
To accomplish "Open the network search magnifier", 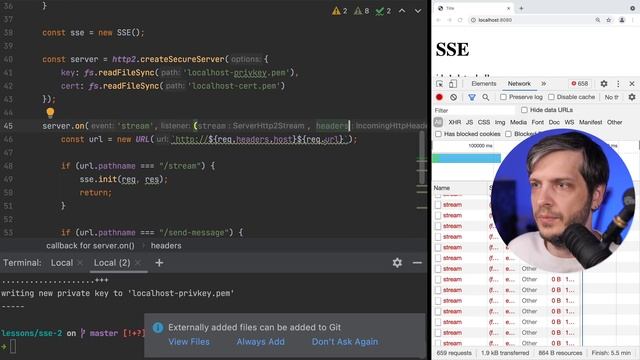I will pyautogui.click(x=486, y=97).
